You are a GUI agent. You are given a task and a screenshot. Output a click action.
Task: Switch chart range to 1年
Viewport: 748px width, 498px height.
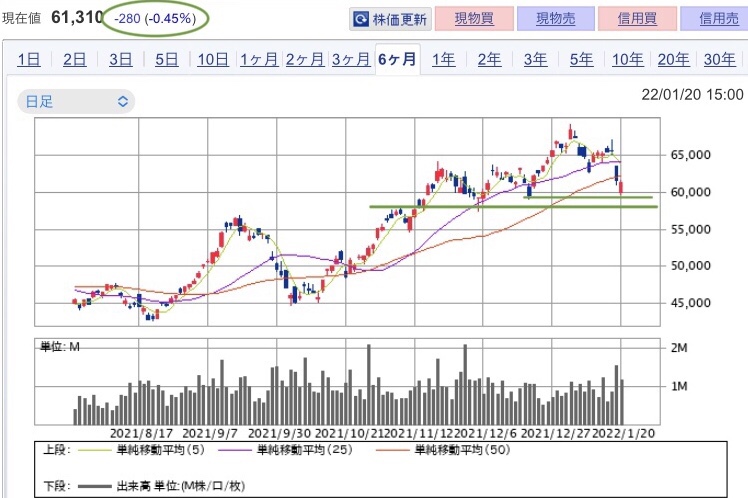(443, 60)
